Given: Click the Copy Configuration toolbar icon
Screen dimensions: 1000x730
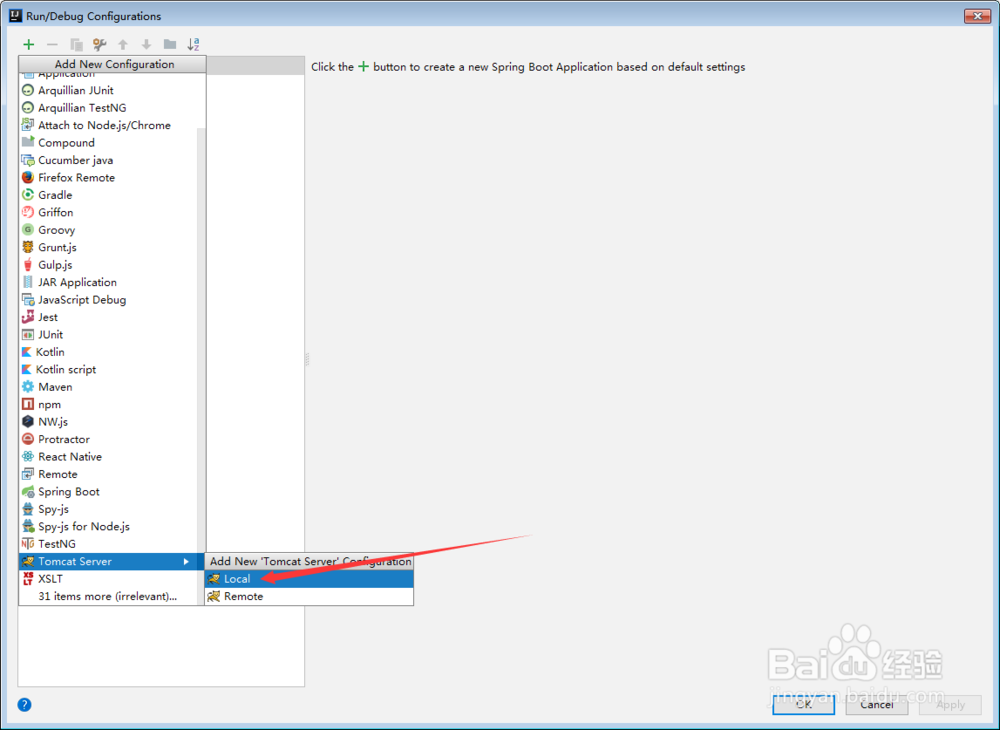Looking at the screenshot, I should click(77, 45).
